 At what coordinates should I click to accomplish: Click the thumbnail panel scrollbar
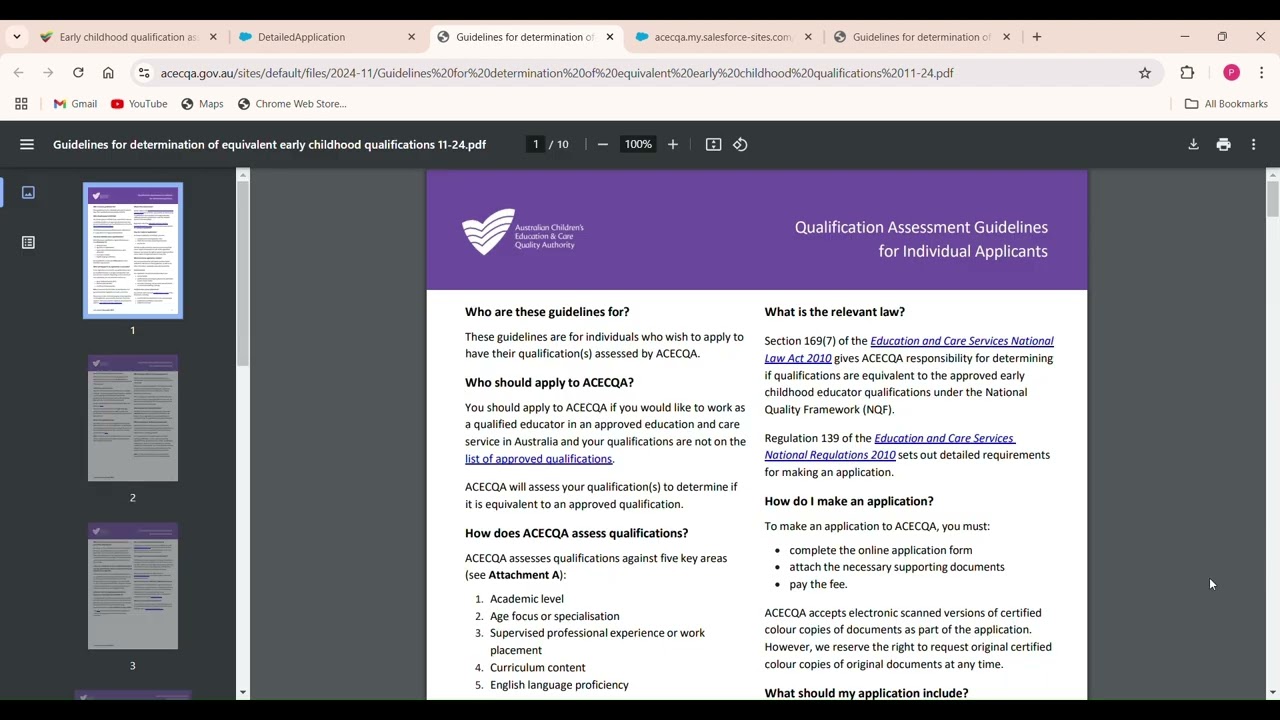coord(242,275)
